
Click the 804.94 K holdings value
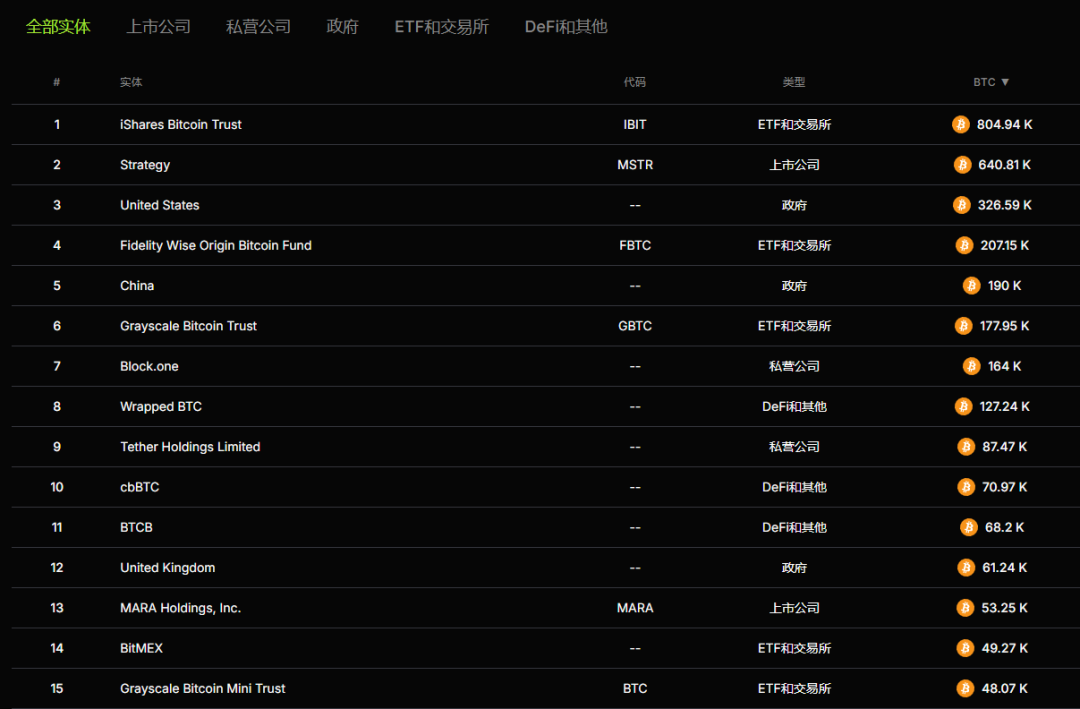(x=1004, y=125)
